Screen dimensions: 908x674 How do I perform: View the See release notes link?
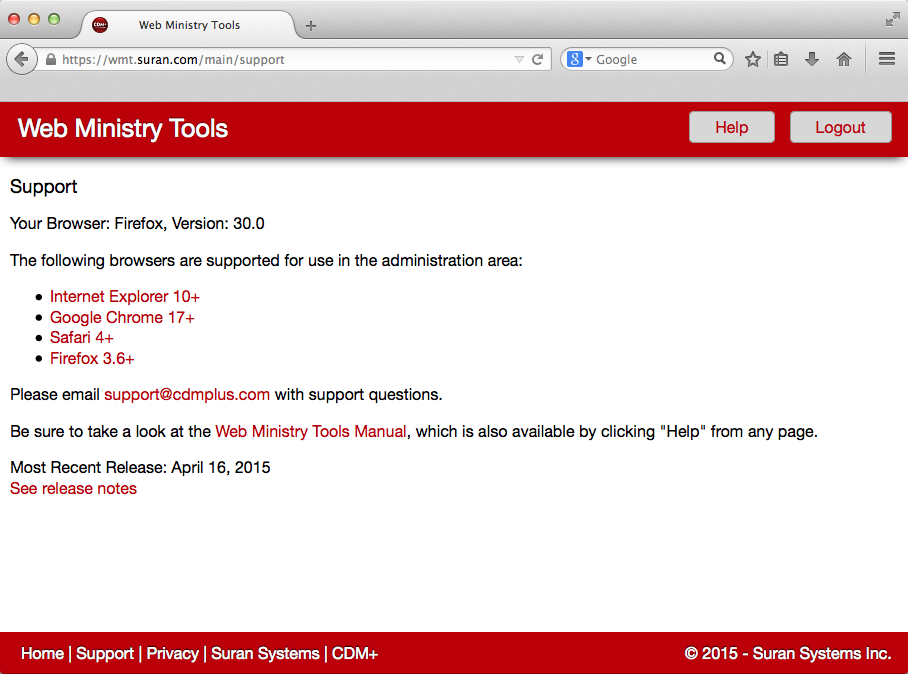[73, 488]
